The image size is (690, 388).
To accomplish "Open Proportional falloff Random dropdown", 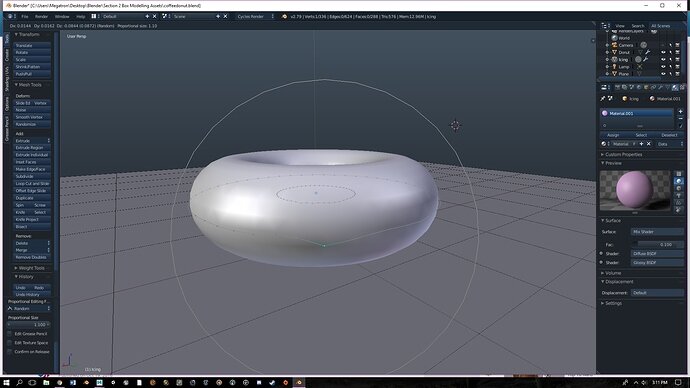I will [x=29, y=309].
